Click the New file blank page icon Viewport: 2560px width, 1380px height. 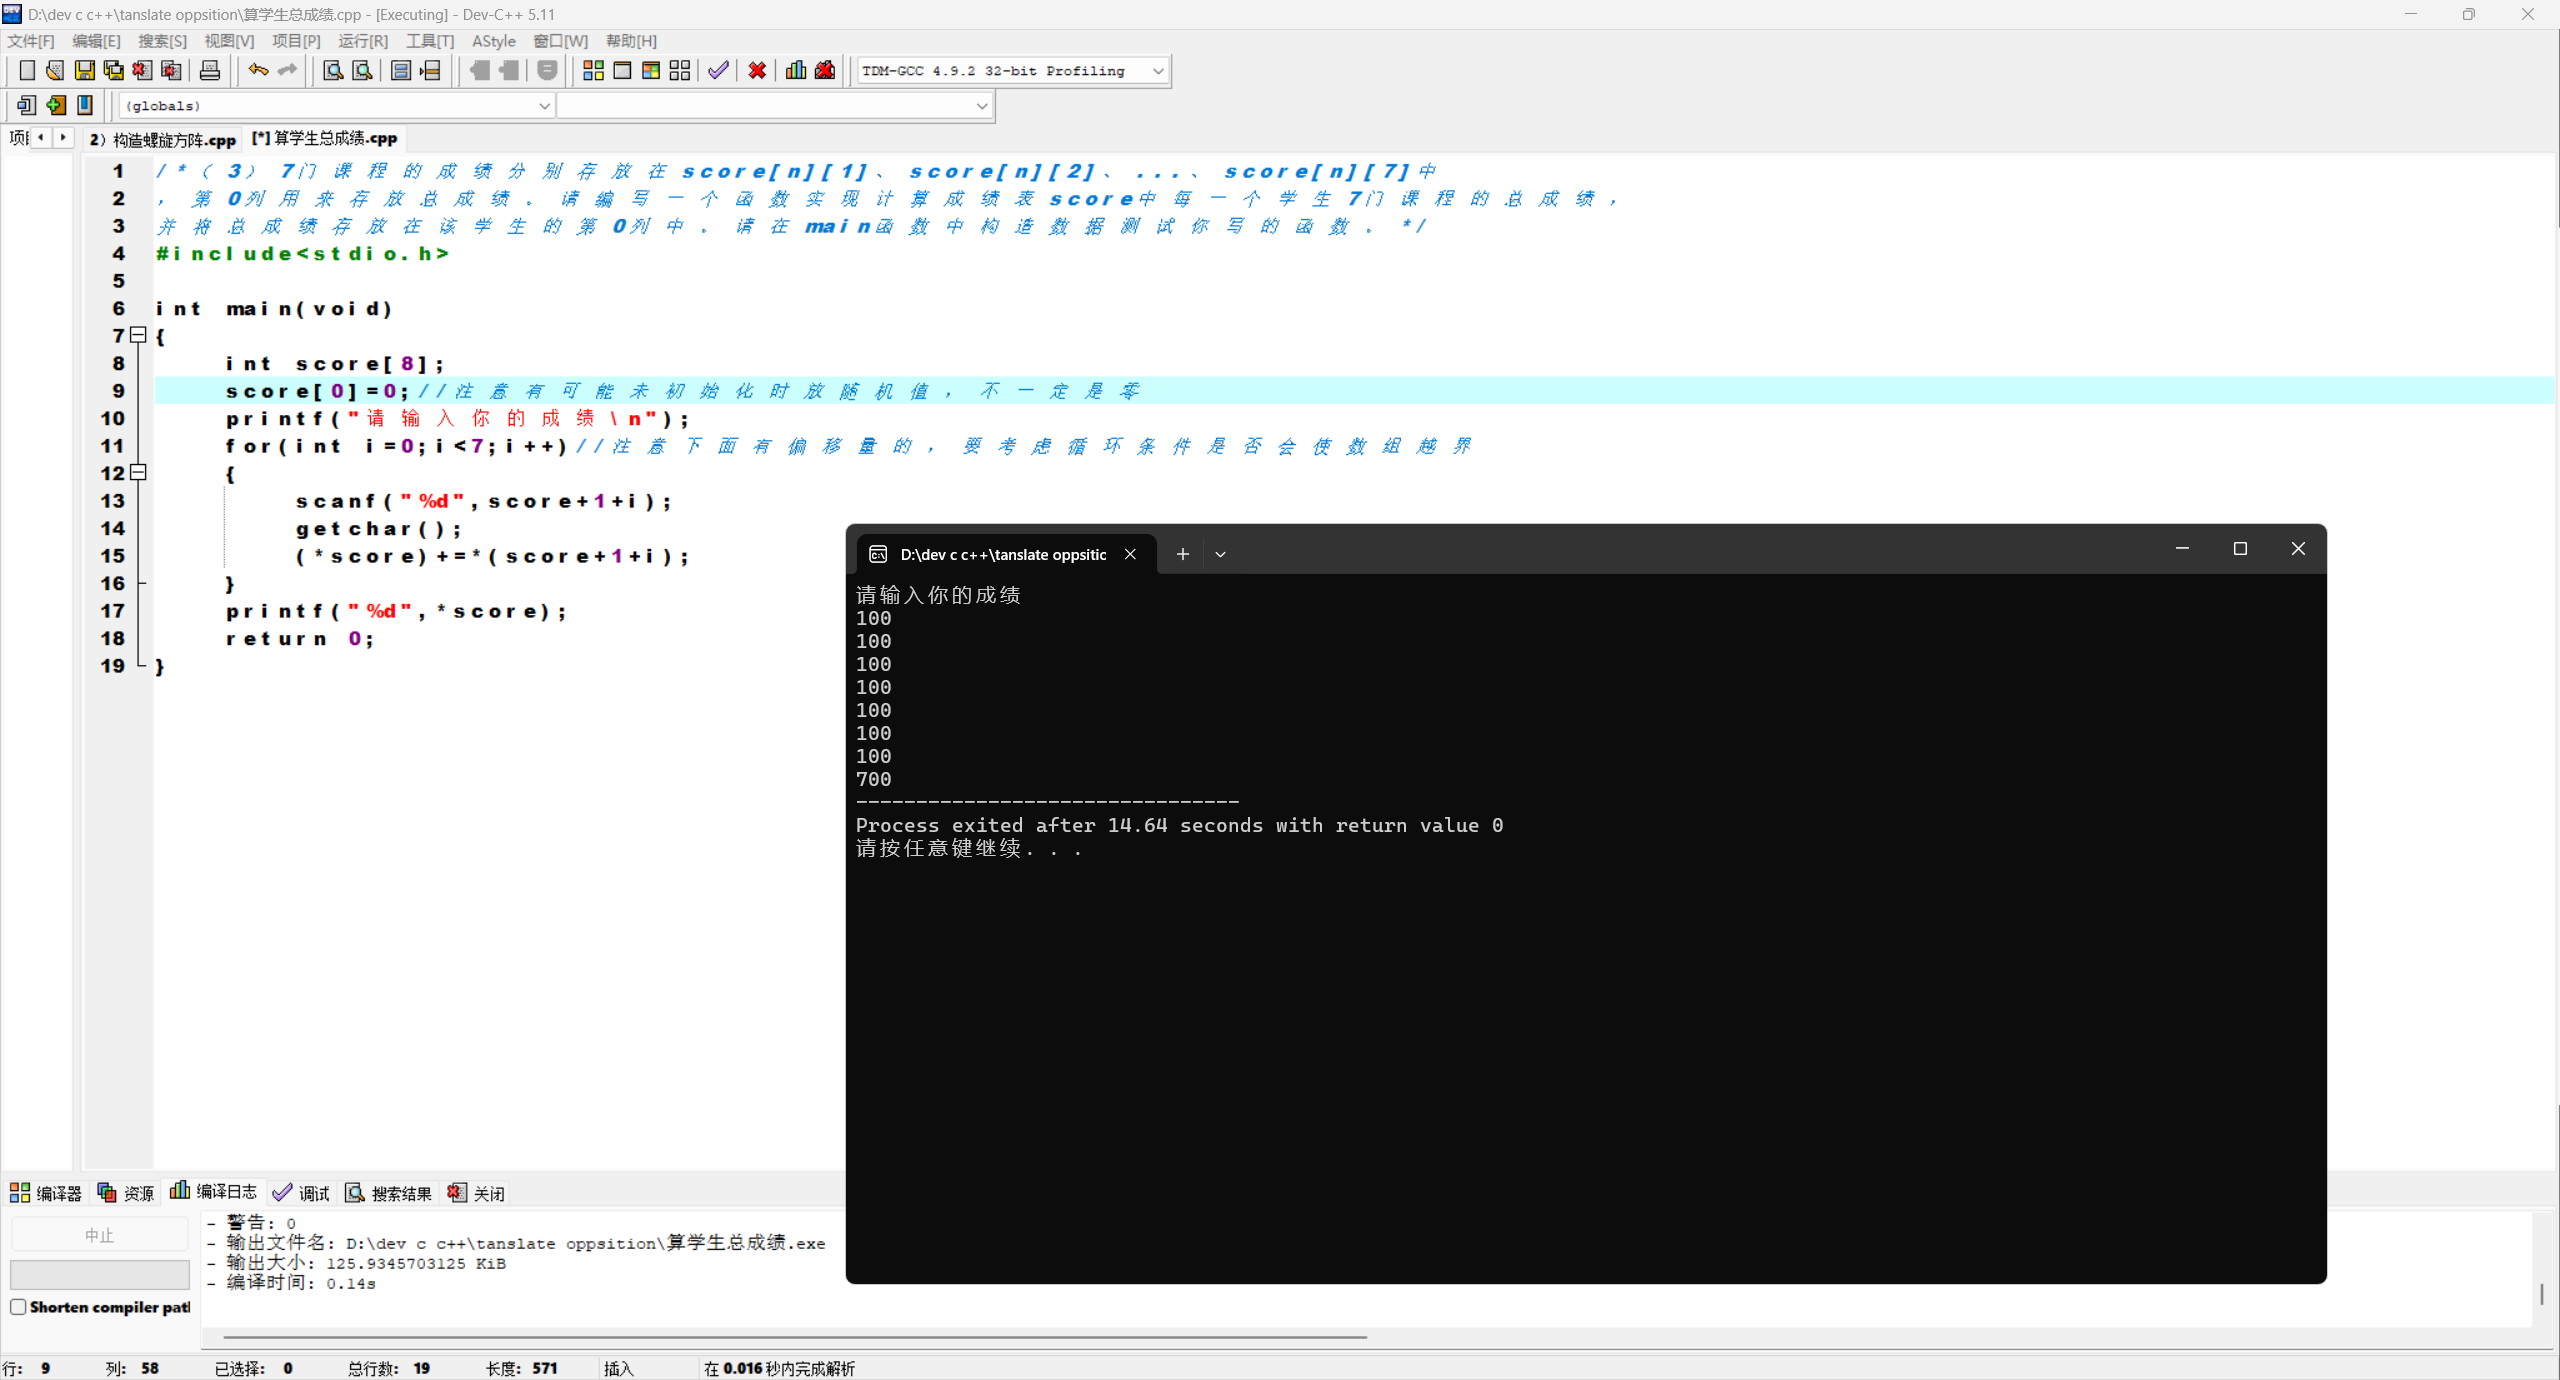click(27, 70)
